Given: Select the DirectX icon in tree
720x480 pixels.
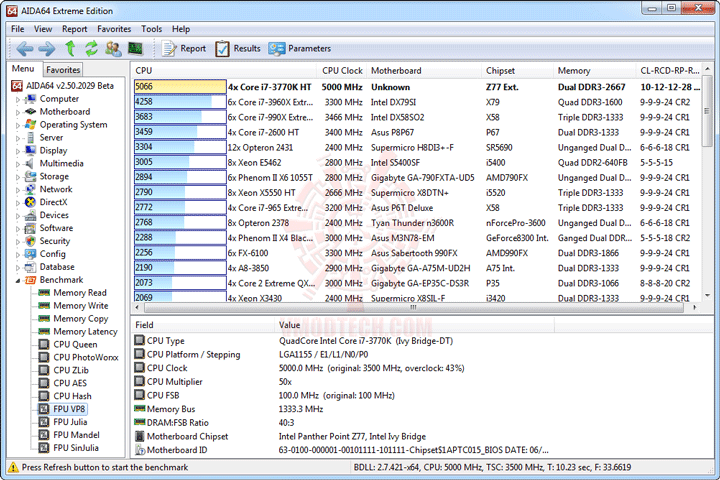Looking at the screenshot, I should pyautogui.click(x=30, y=202).
